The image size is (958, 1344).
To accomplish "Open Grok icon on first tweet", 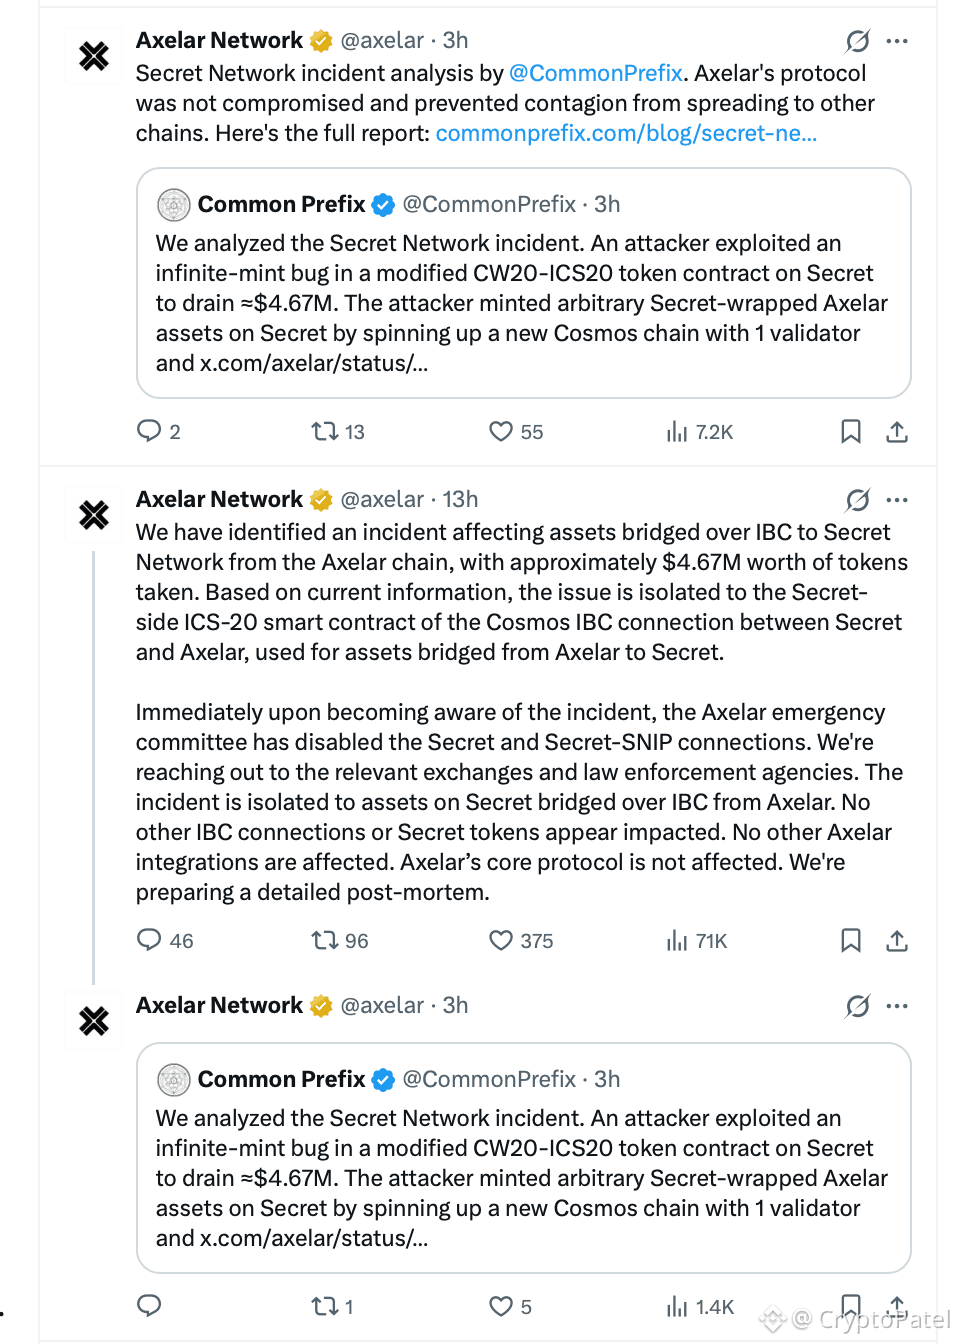I will pyautogui.click(x=857, y=41).
